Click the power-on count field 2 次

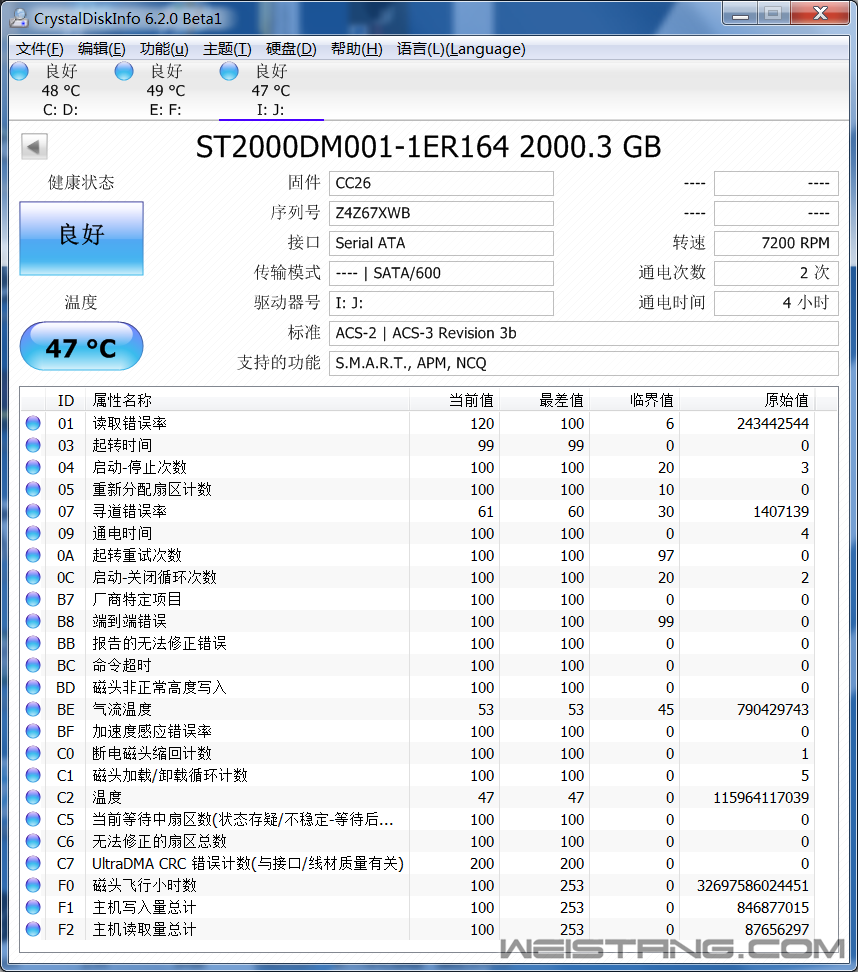tap(776, 273)
